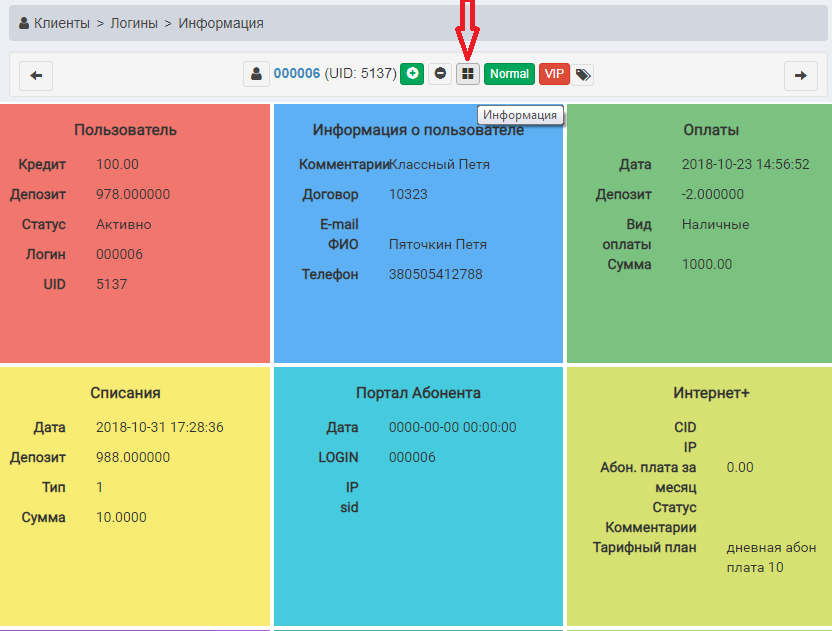Select Информация in the breadcrumb
832x631 pixels.
click(221, 23)
